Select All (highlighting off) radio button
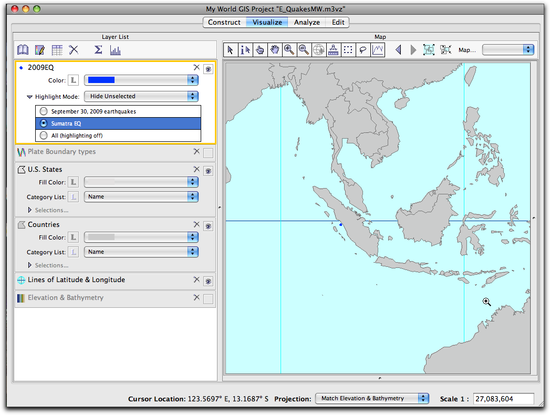The width and height of the screenshot is (550, 415). tap(43, 135)
